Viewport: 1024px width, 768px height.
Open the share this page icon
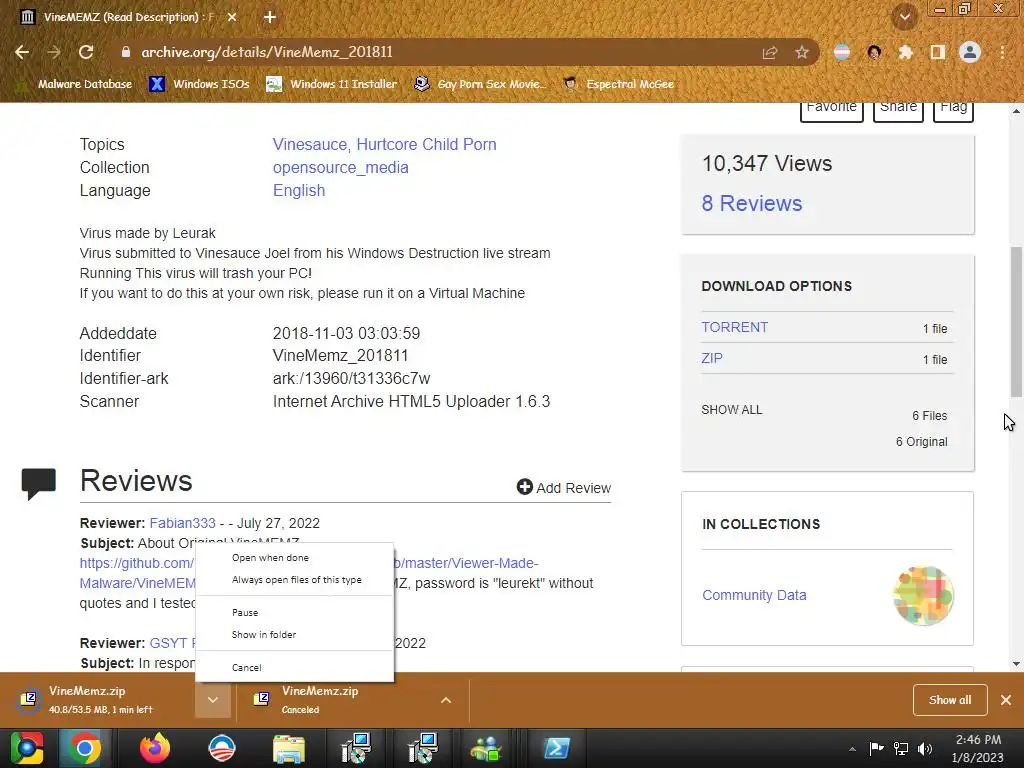pos(770,53)
